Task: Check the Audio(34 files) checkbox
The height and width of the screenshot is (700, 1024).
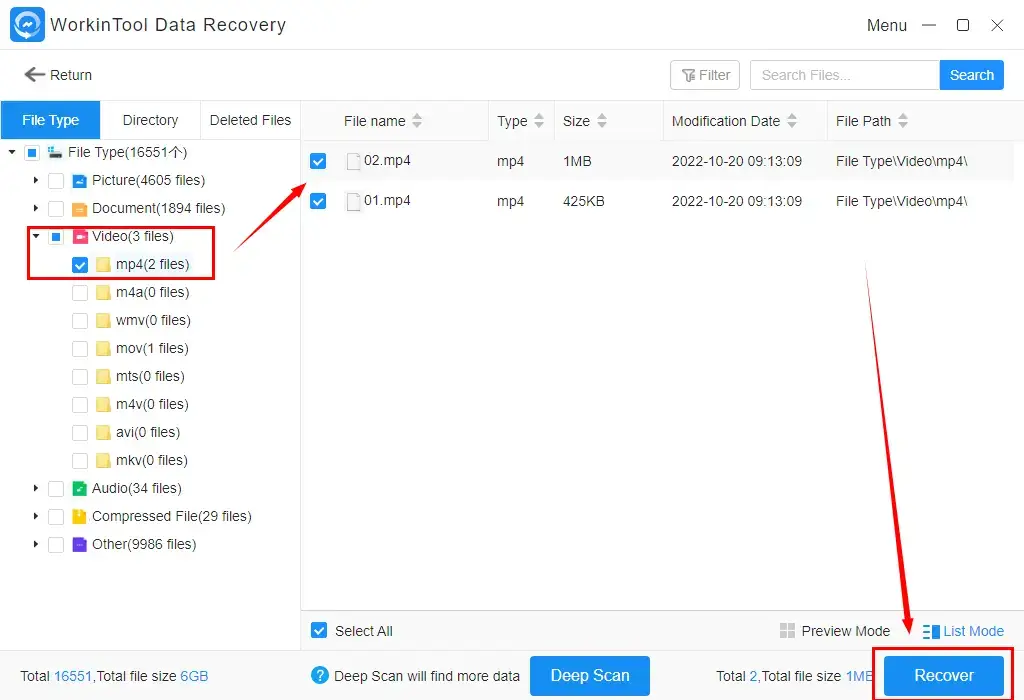Action: coord(56,488)
